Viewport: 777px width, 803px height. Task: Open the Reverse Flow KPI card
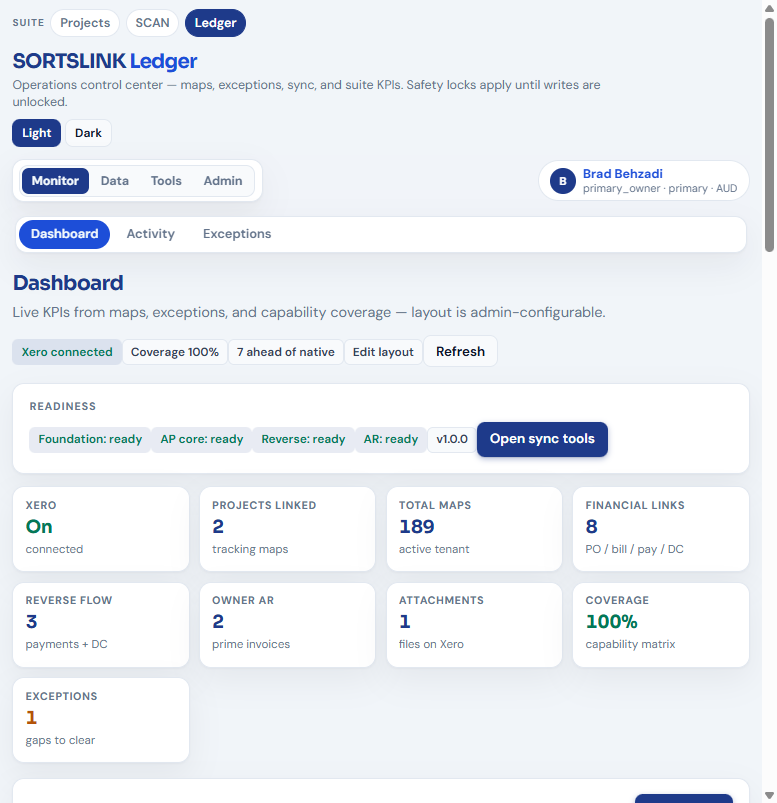pyautogui.click(x=101, y=625)
